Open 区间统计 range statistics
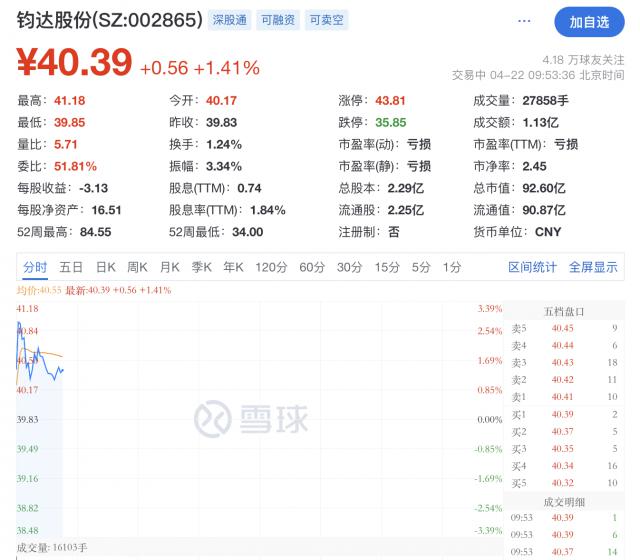640x560 pixels. point(532,267)
